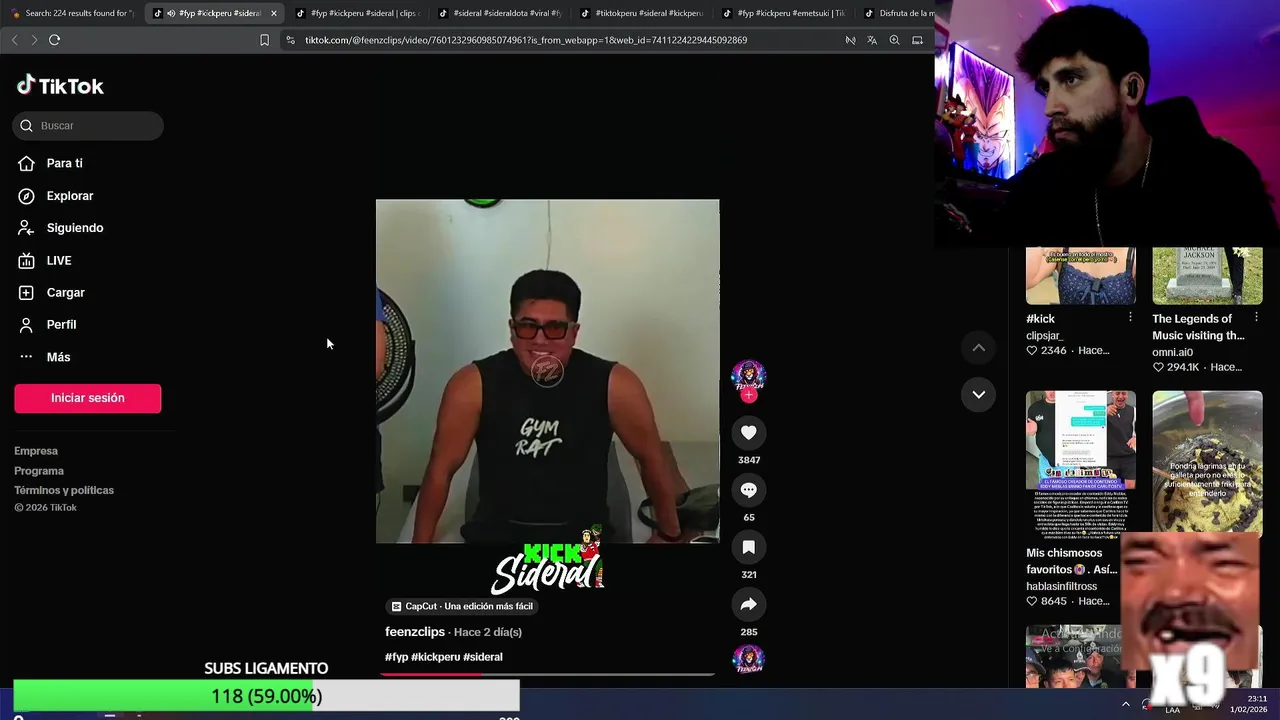Click the bookmark icon in the address bar
The height and width of the screenshot is (720, 1280).
click(264, 40)
